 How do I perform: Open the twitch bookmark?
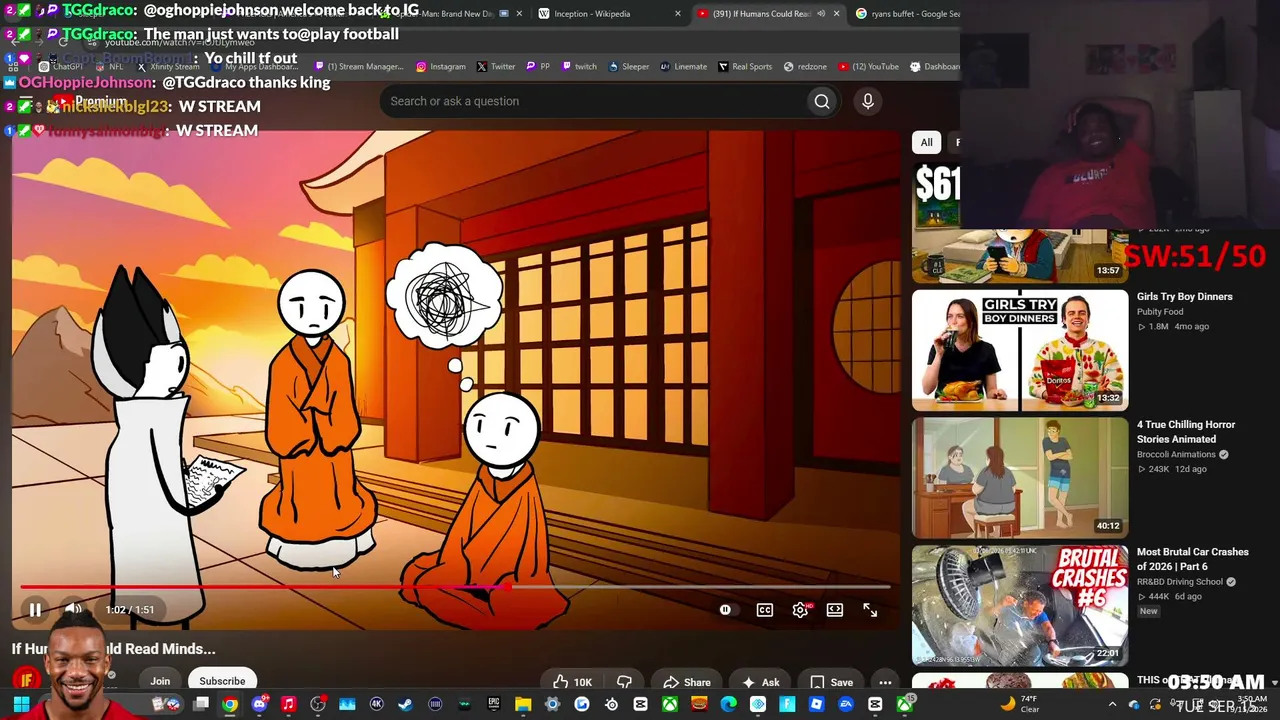579,67
